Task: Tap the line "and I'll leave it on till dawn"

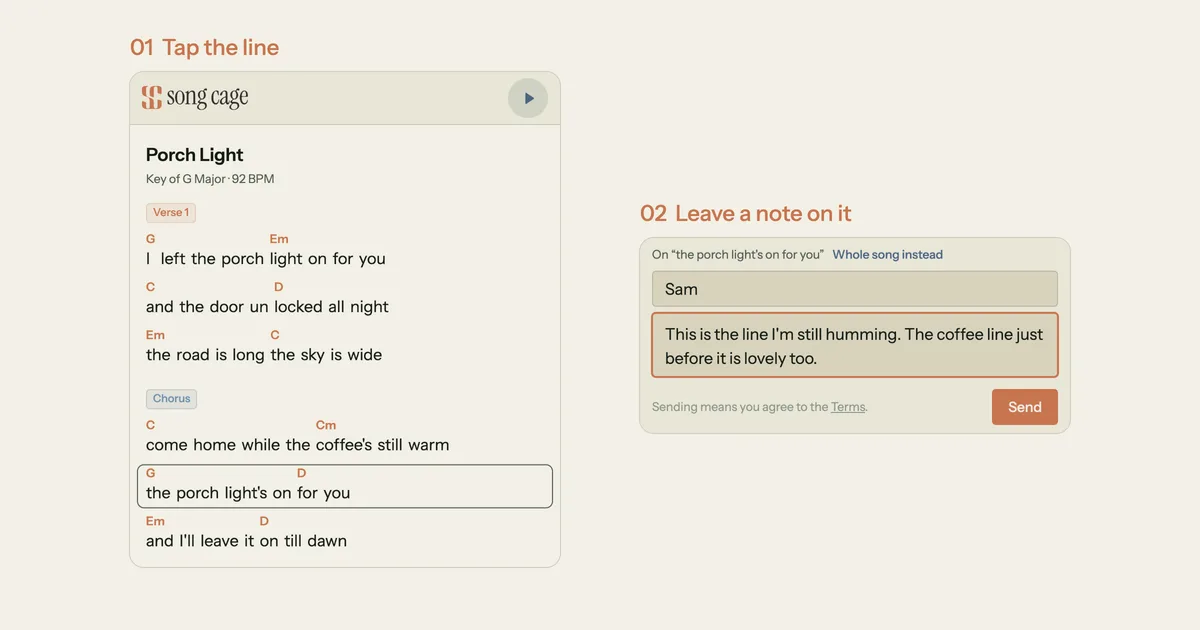Action: coord(246,540)
